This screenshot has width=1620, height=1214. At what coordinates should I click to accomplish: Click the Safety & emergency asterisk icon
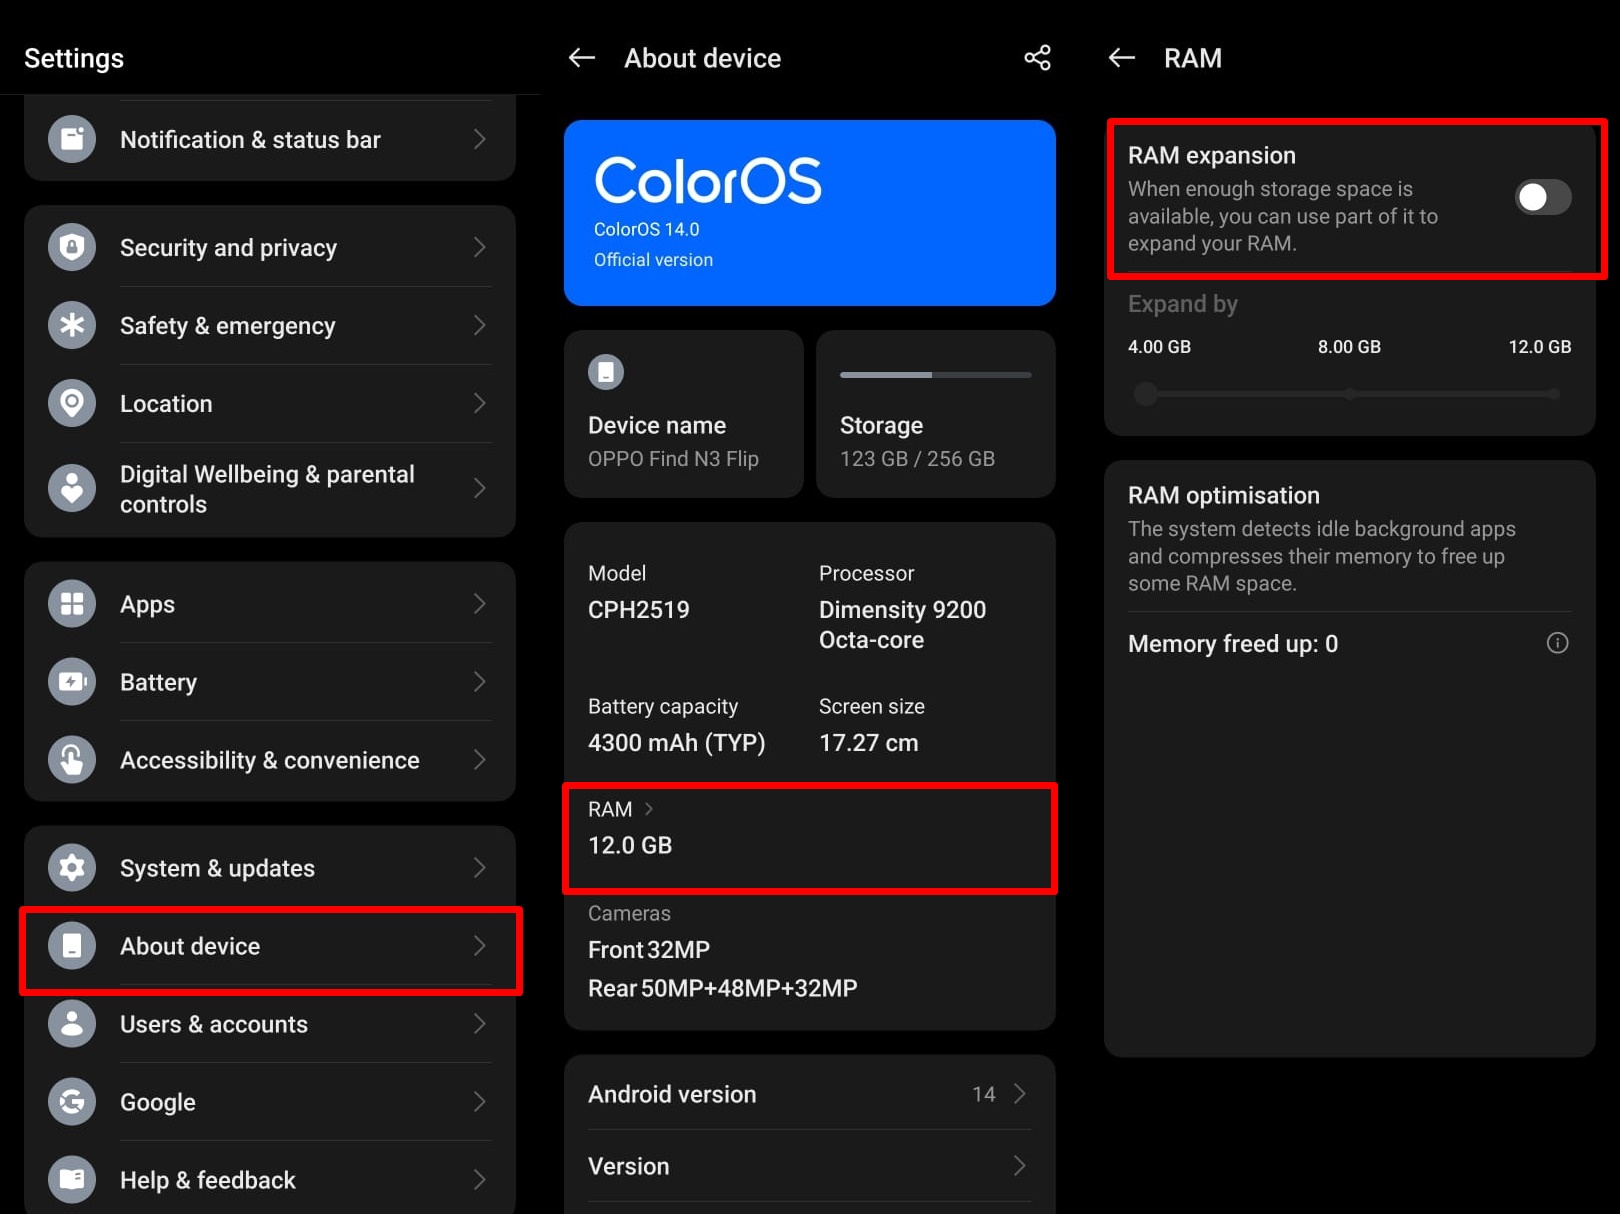(x=71, y=325)
